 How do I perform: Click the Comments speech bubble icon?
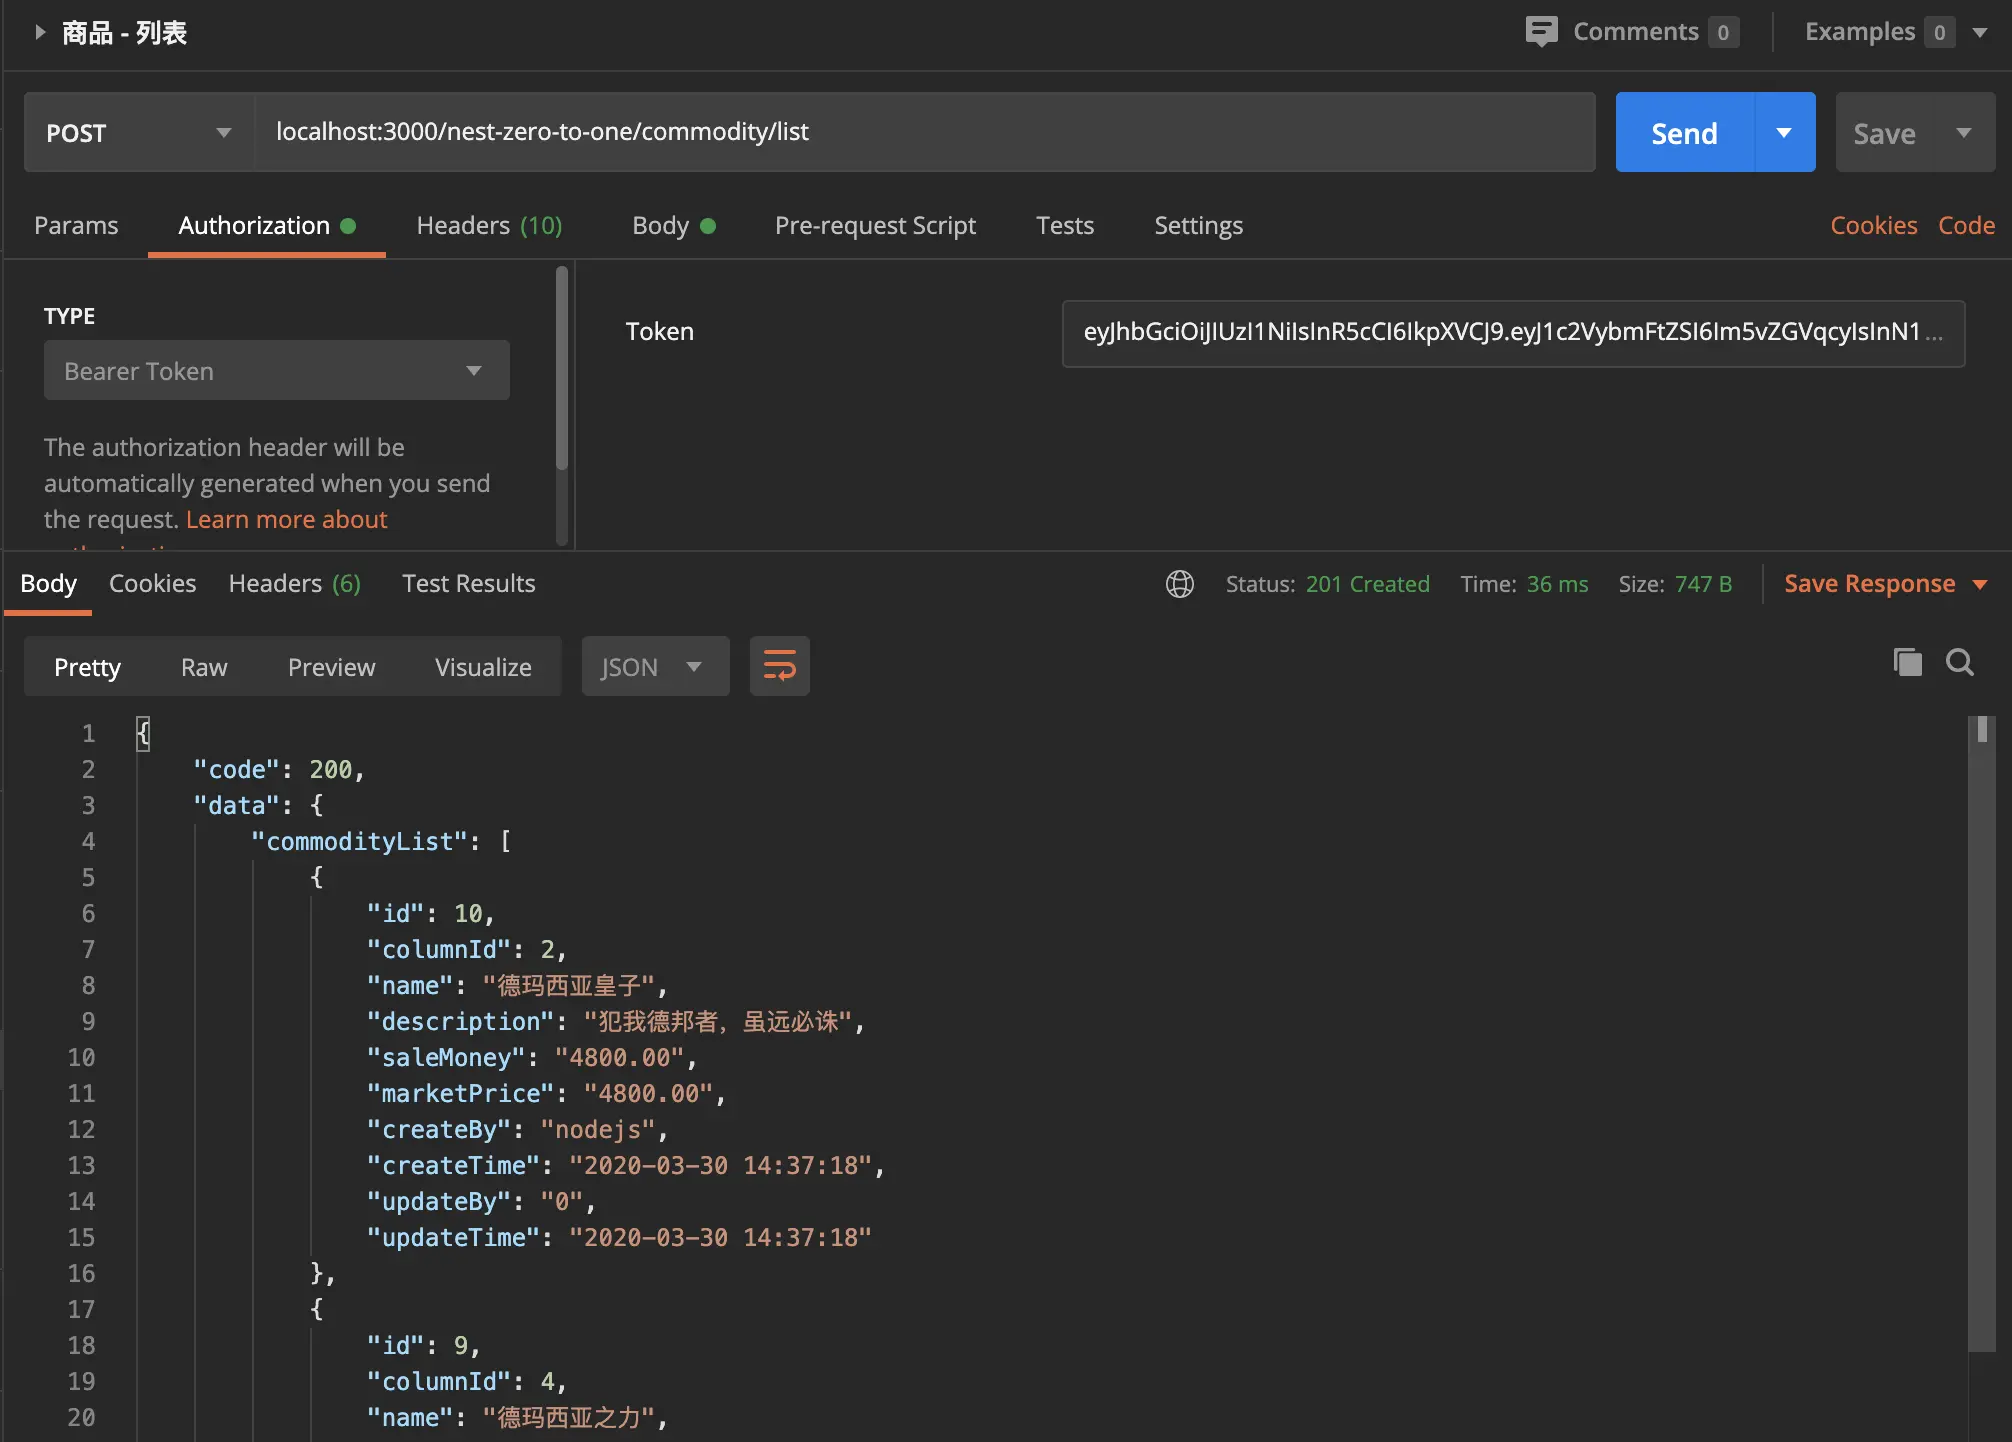click(1541, 31)
